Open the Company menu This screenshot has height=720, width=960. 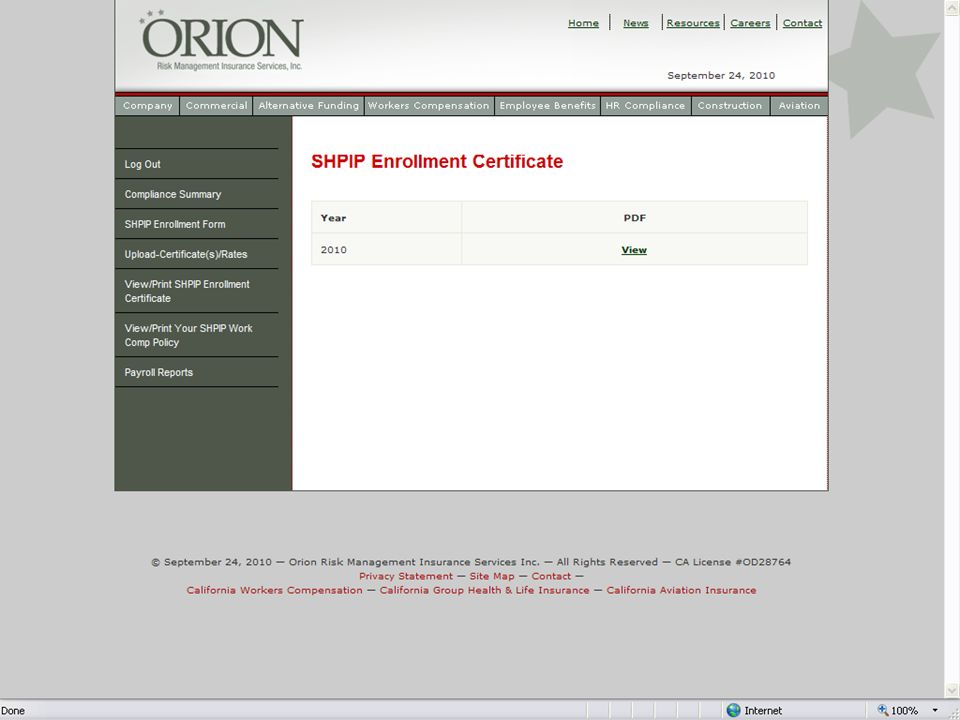[x=148, y=106]
